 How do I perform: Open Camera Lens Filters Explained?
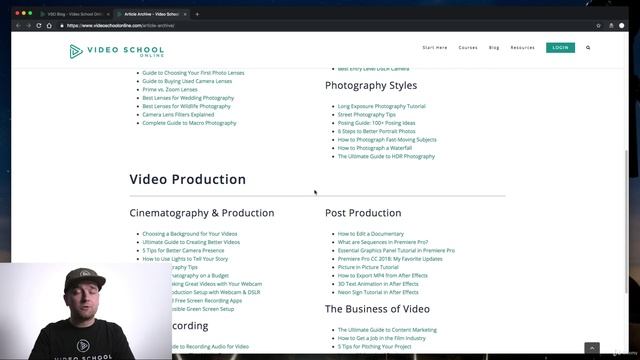178,115
